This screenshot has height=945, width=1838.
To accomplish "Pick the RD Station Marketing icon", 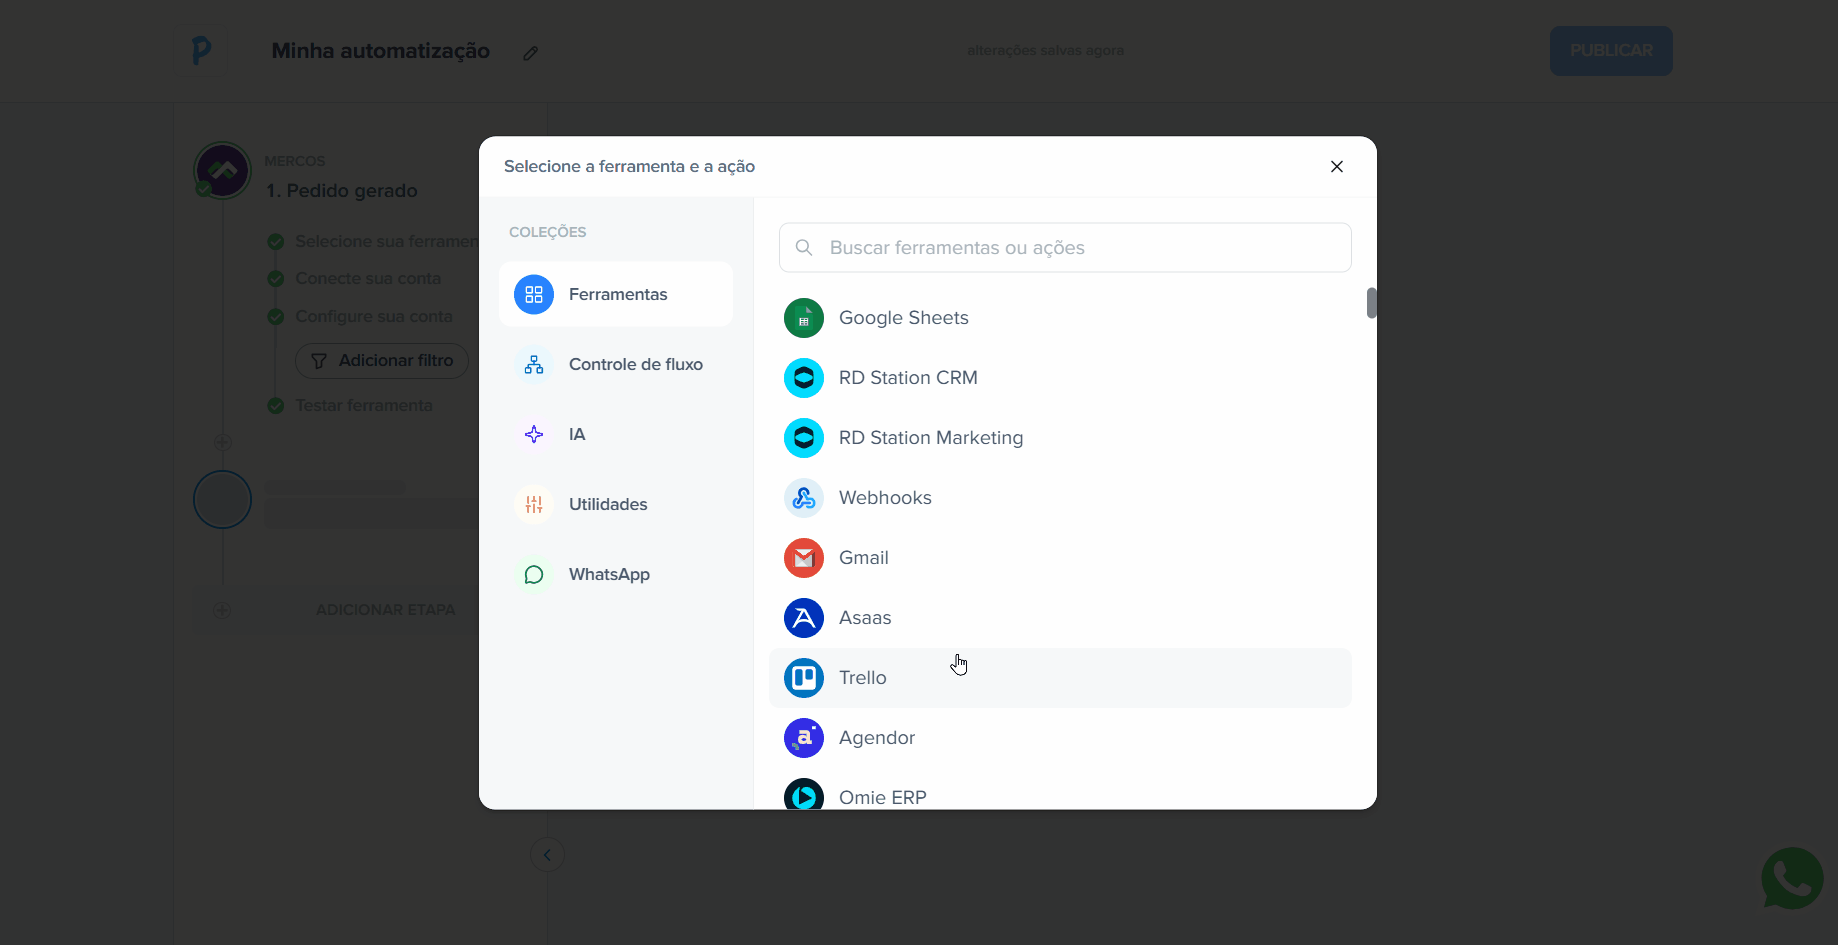I will (x=804, y=438).
